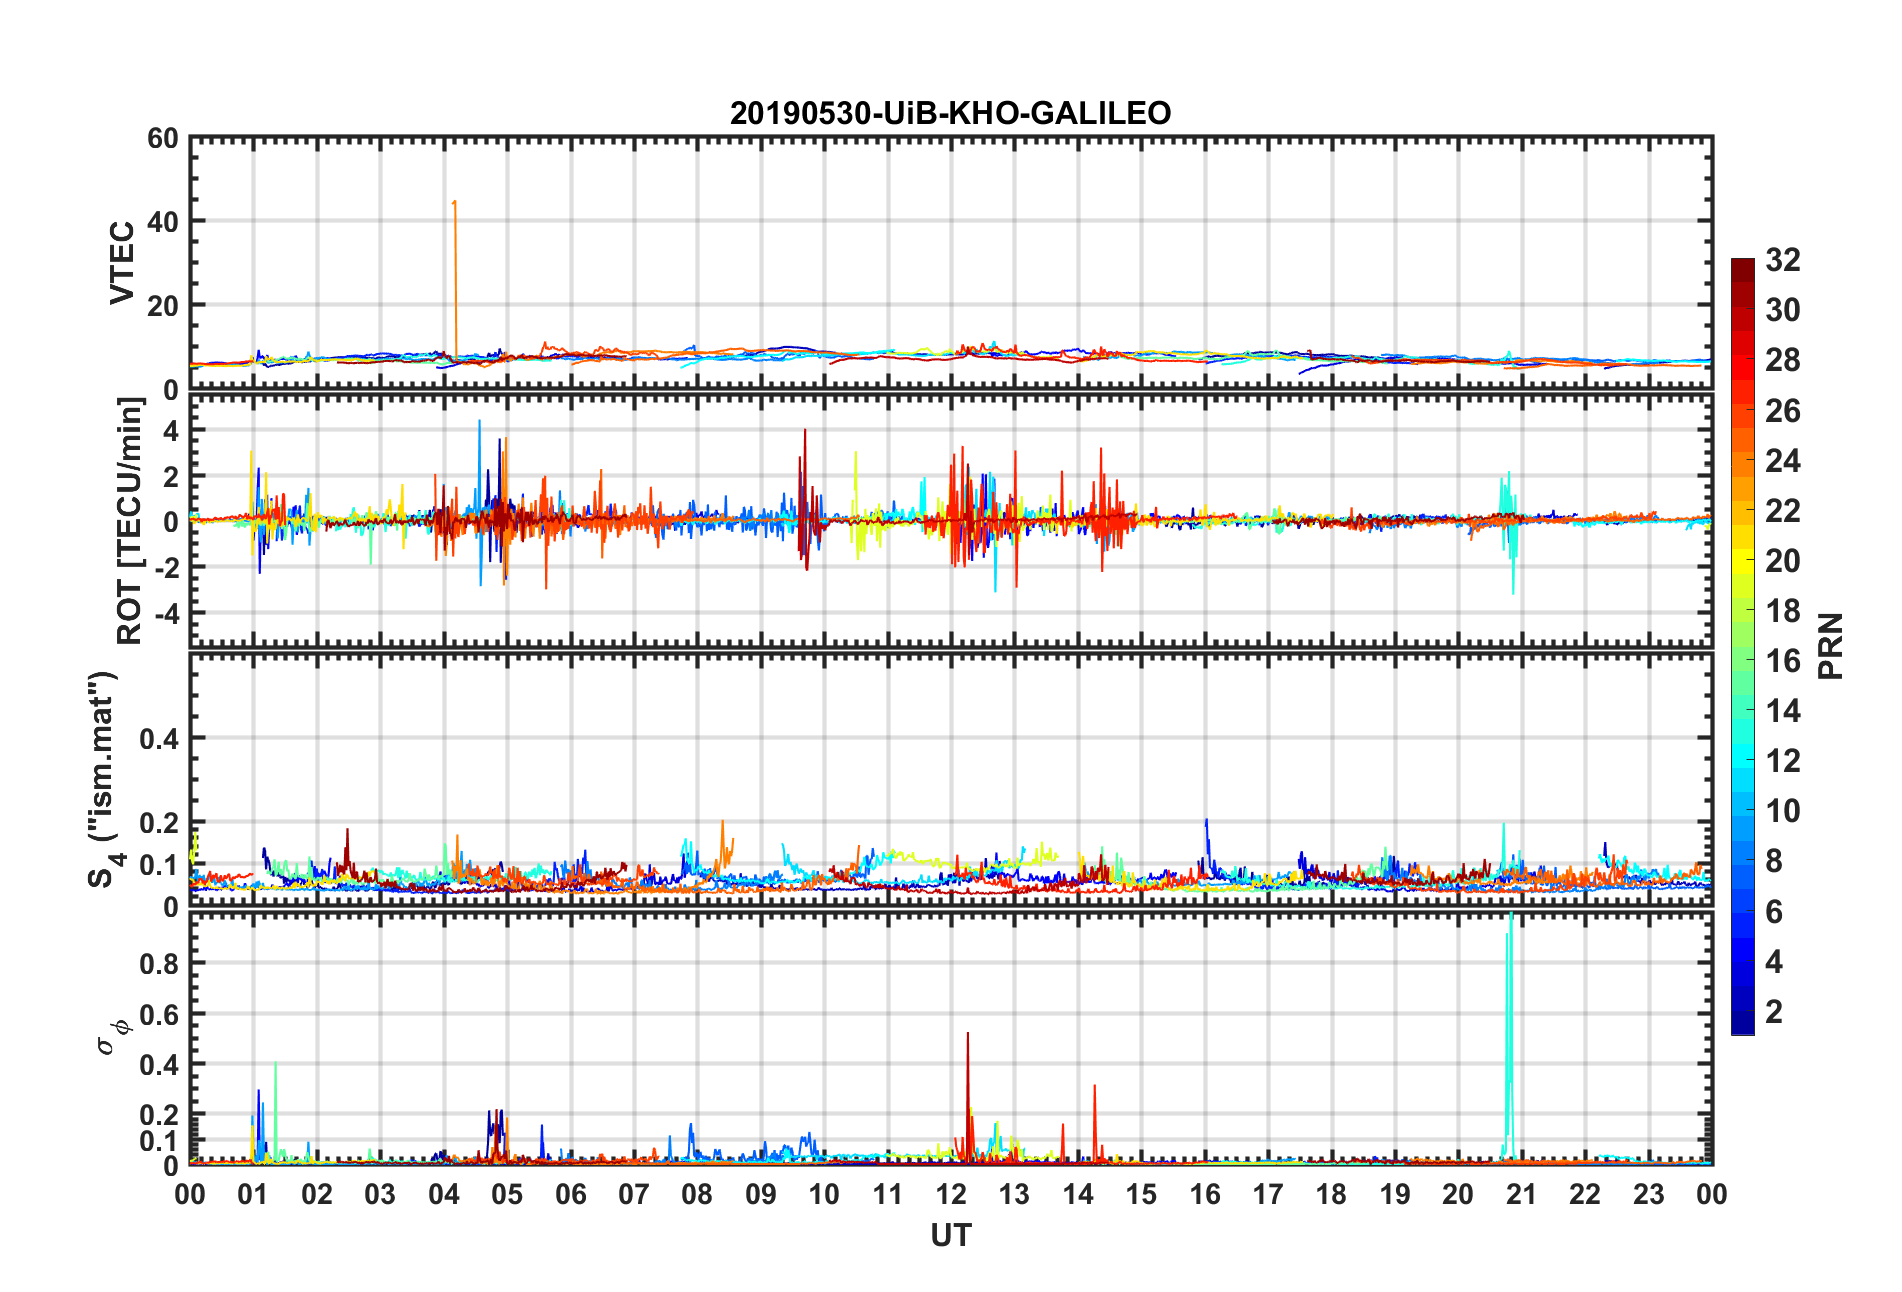Viewport: 1902px width, 1292px height.
Task: Click the 11 hour tick on UT axis
Action: (888, 1194)
